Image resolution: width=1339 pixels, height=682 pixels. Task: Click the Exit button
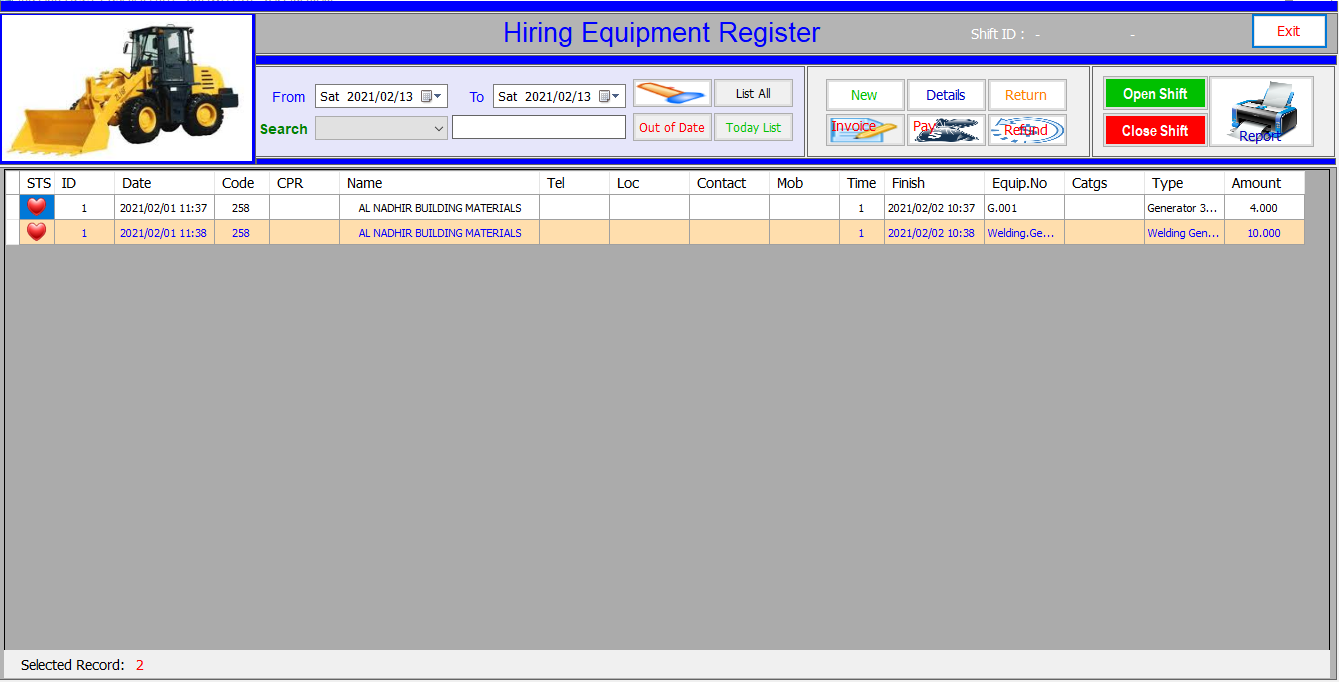point(1288,31)
